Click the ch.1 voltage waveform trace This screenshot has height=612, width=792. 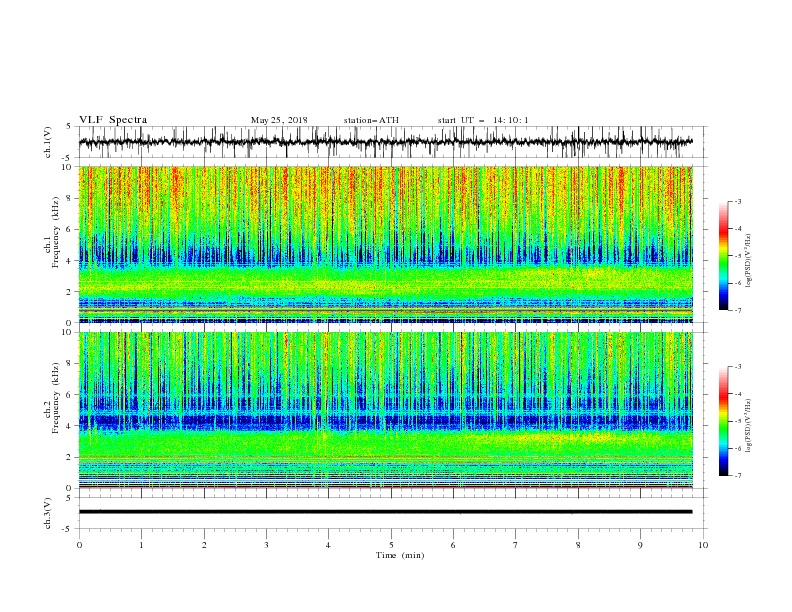pyautogui.click(x=385, y=142)
